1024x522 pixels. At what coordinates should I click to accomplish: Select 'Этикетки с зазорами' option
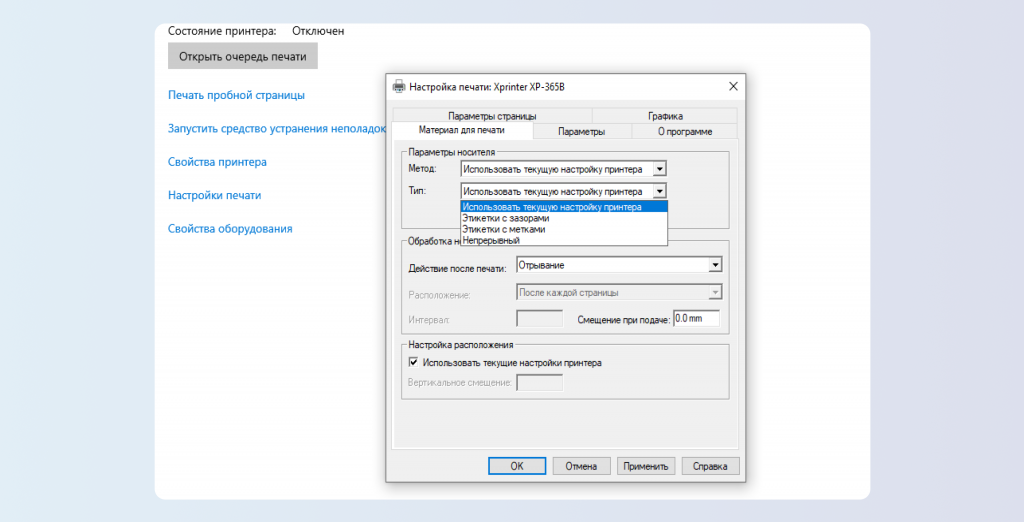506,218
